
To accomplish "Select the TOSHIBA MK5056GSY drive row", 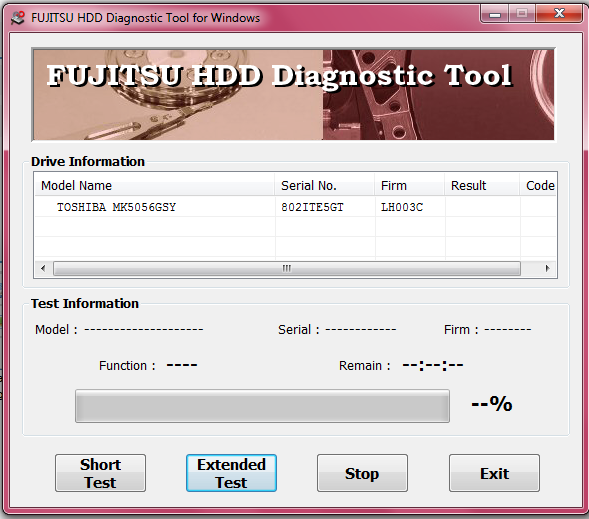I will [x=295, y=207].
